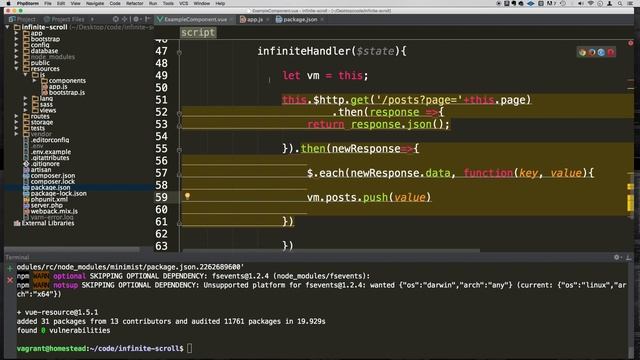Select package.json in project tree
The height and width of the screenshot is (360, 640).
50,187
